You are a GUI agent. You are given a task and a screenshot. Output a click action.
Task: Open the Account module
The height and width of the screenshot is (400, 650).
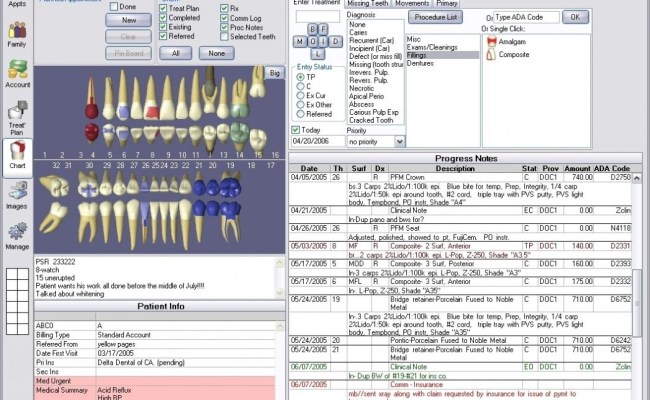17,74
